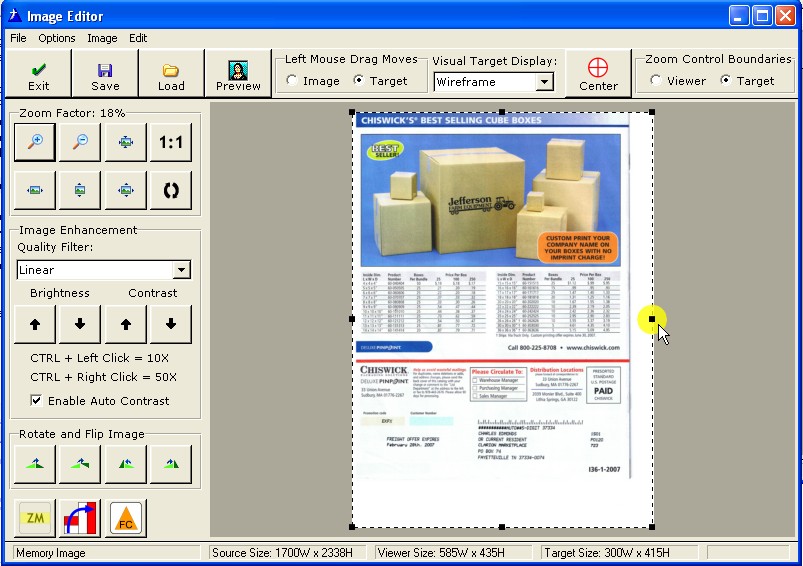
Task: Click the first Rotate and Flip Image button
Action: pos(35,464)
